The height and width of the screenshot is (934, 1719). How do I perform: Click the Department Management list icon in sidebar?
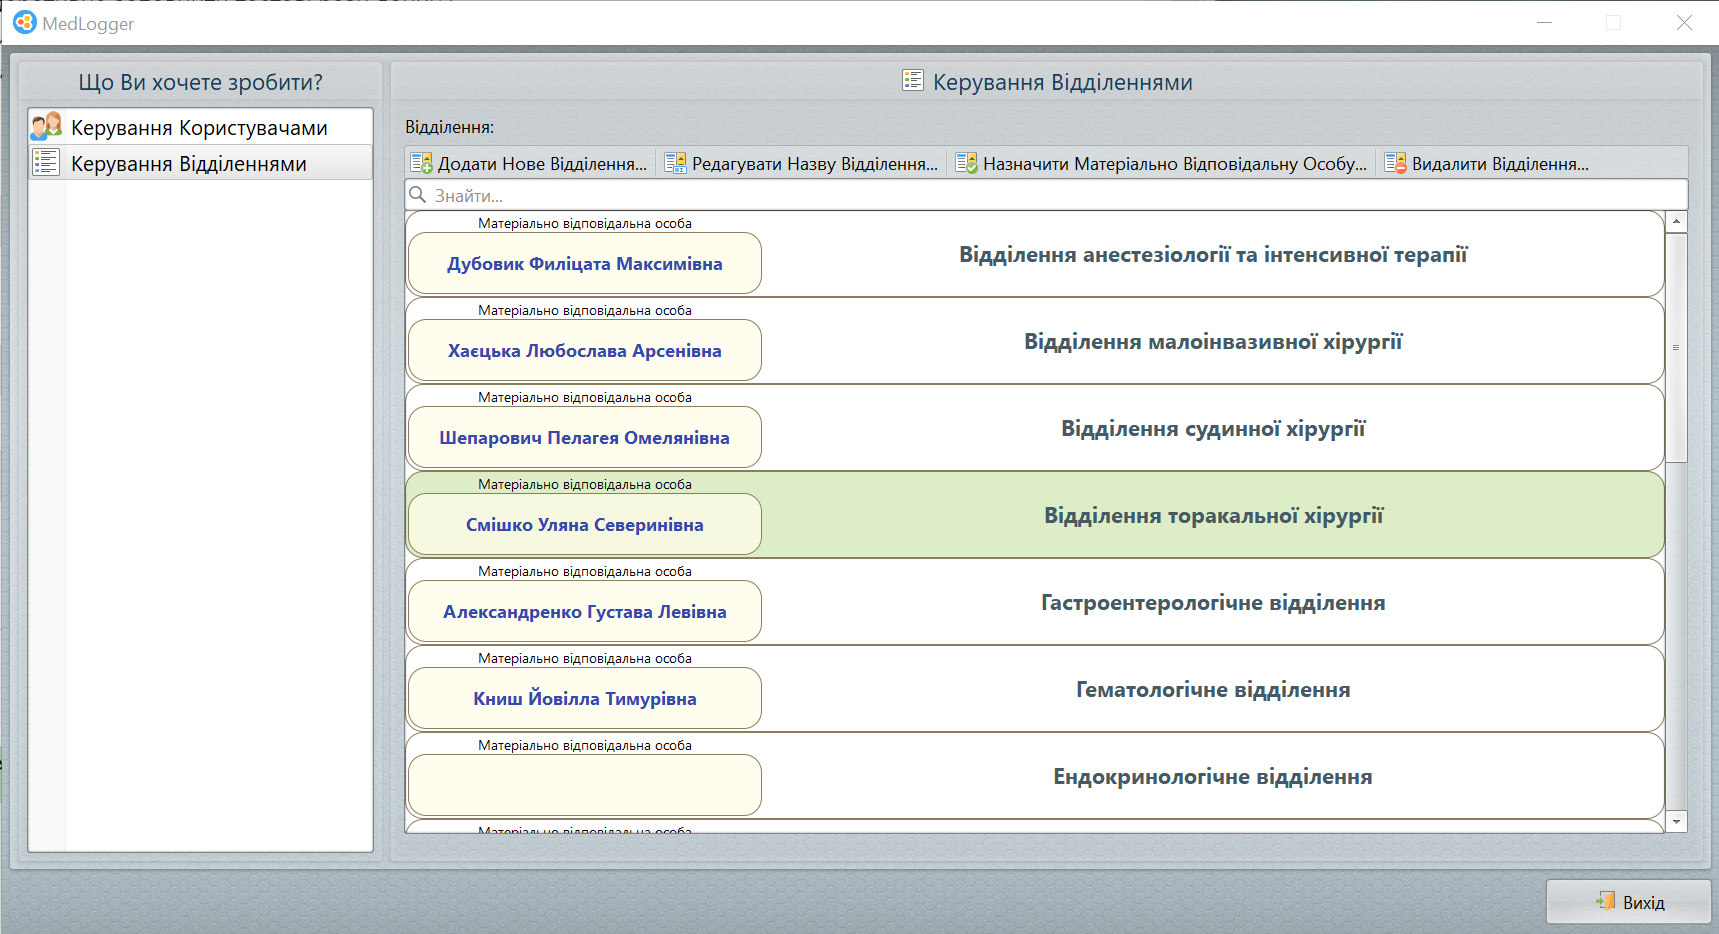[x=46, y=163]
